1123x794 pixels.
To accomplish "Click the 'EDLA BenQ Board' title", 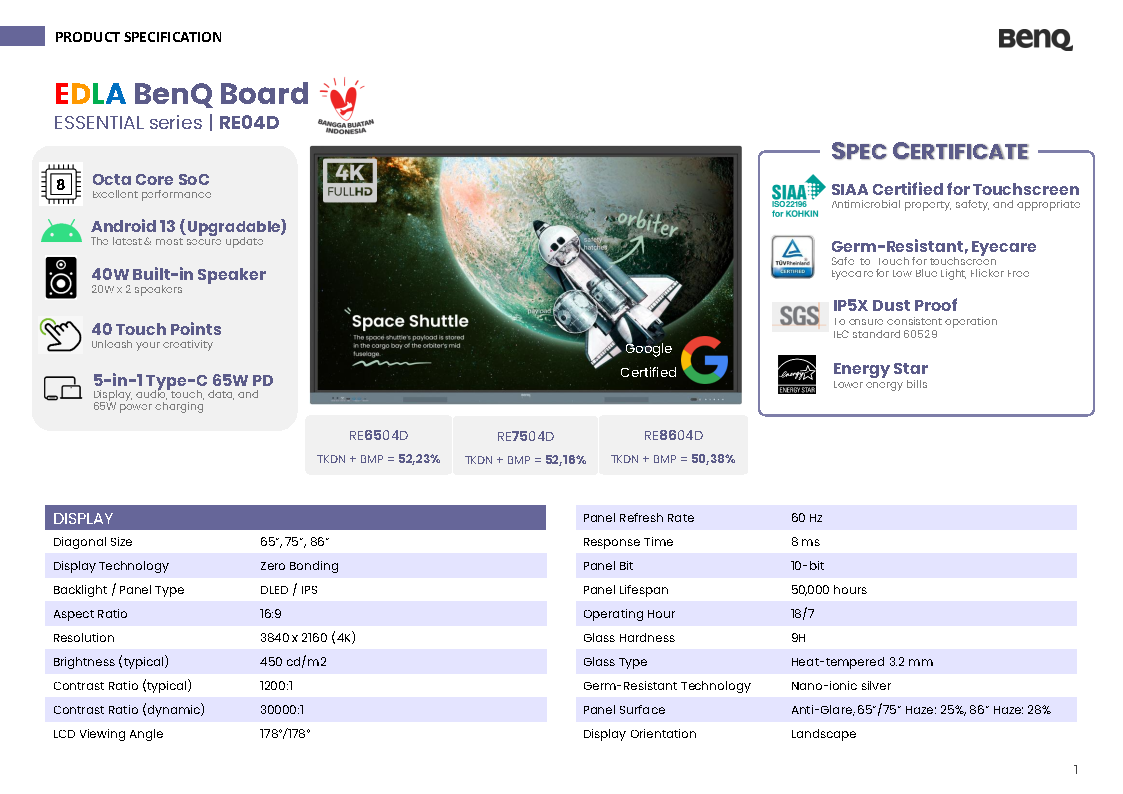I will pos(182,95).
